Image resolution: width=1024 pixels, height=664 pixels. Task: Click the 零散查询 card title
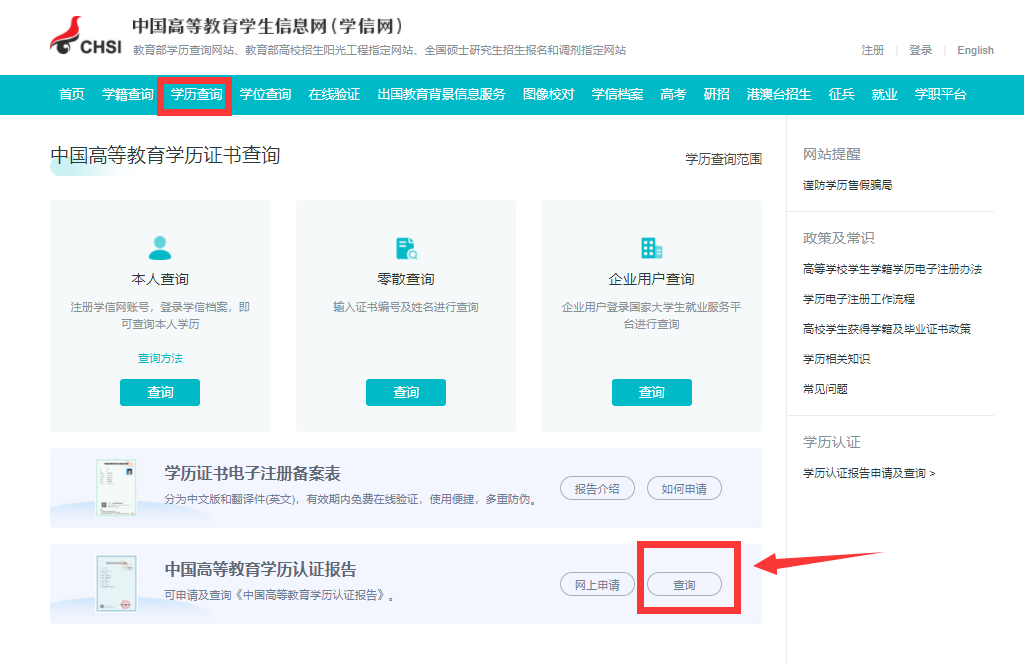coord(406,279)
